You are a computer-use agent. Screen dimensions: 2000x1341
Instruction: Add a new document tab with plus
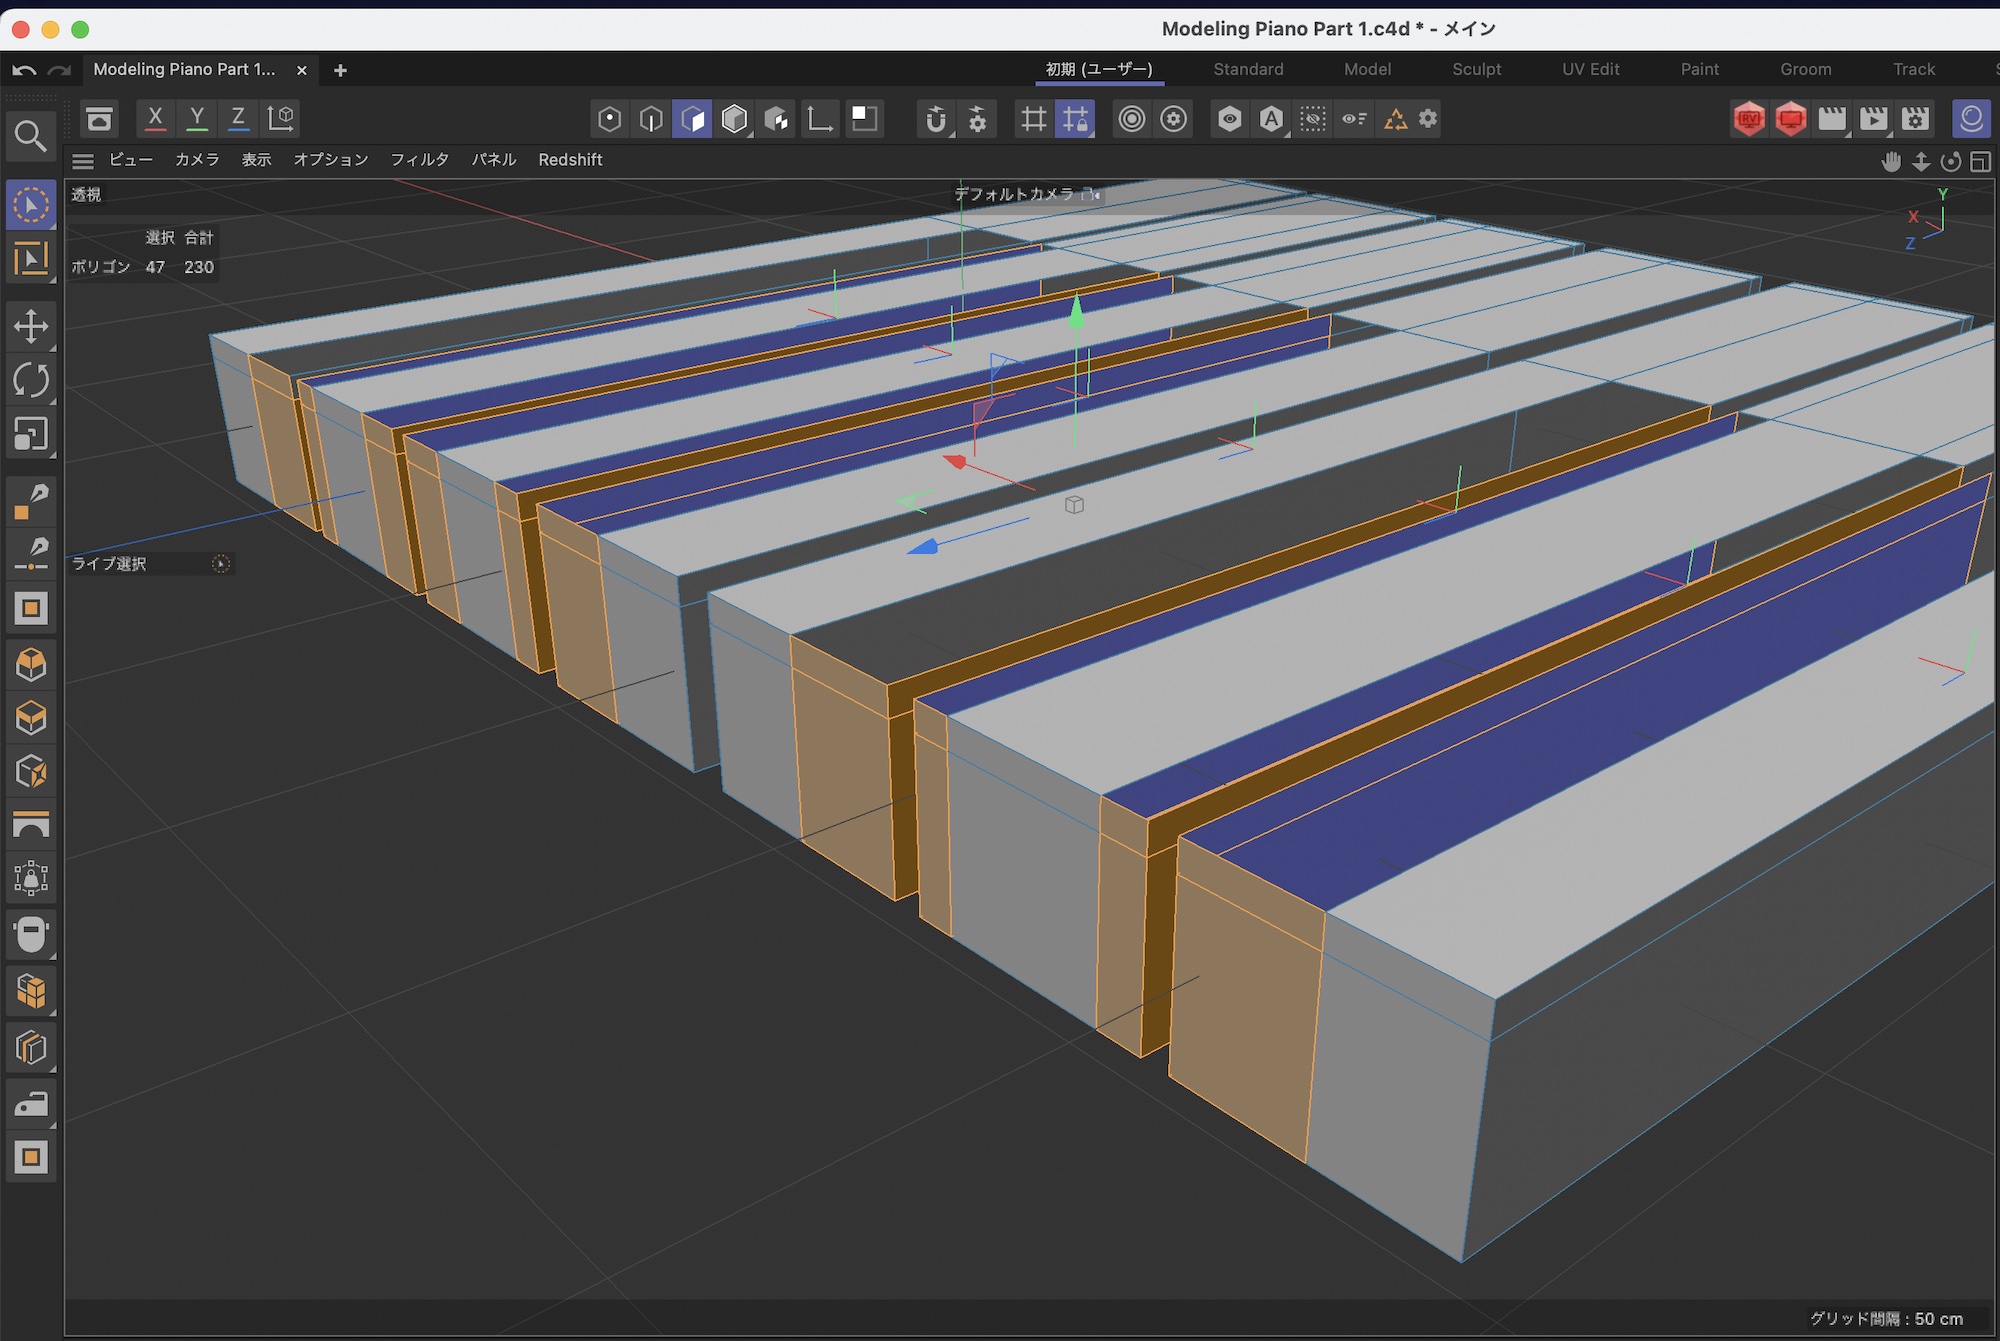click(340, 70)
